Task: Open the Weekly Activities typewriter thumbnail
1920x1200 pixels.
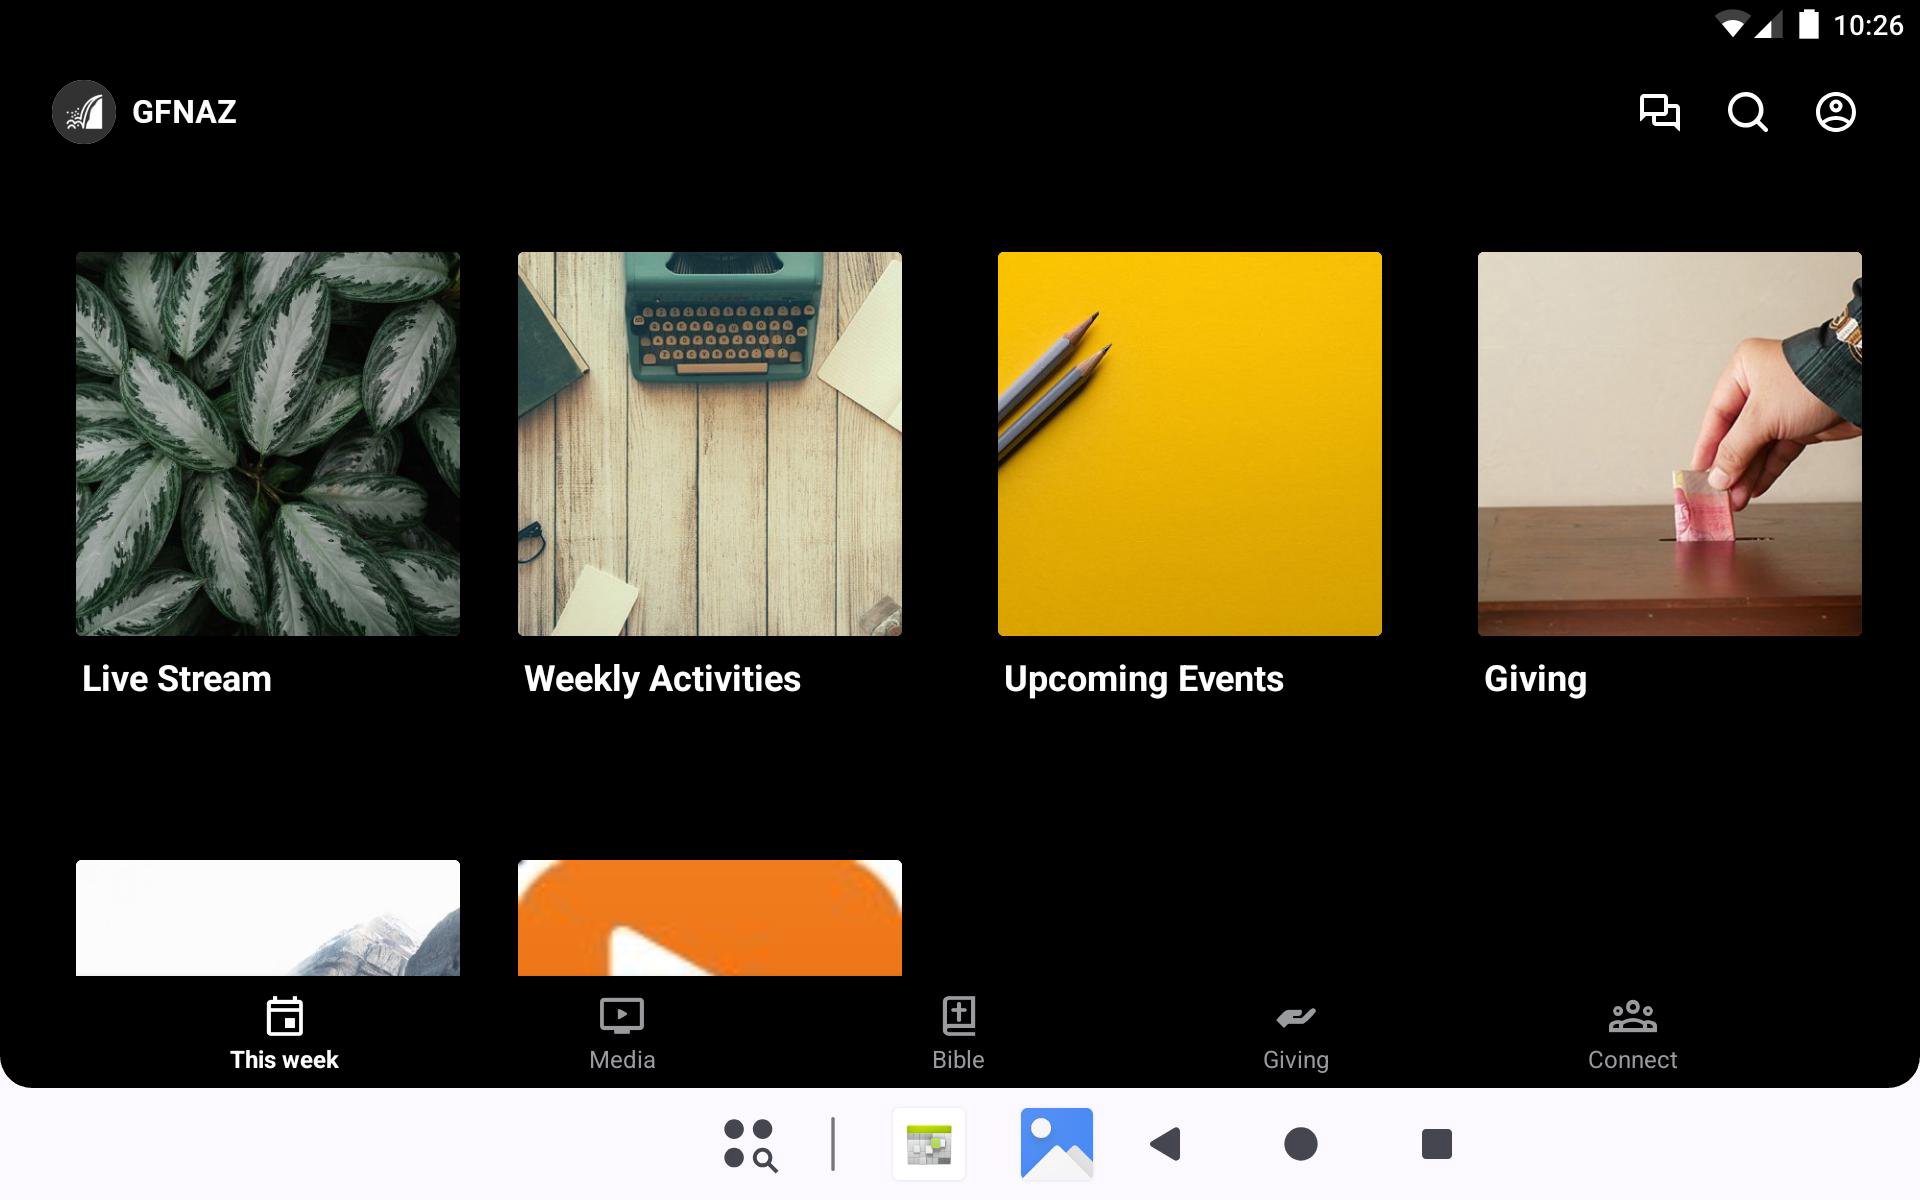Action: [x=710, y=444]
